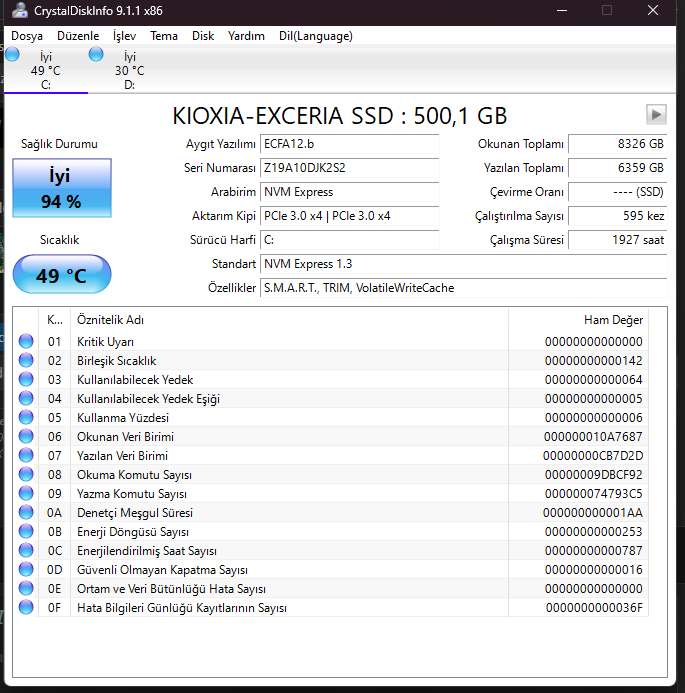Screen dimensions: 685x693
Task: Click the CrystalDiskInfo title bar app icon
Action: 20,10
